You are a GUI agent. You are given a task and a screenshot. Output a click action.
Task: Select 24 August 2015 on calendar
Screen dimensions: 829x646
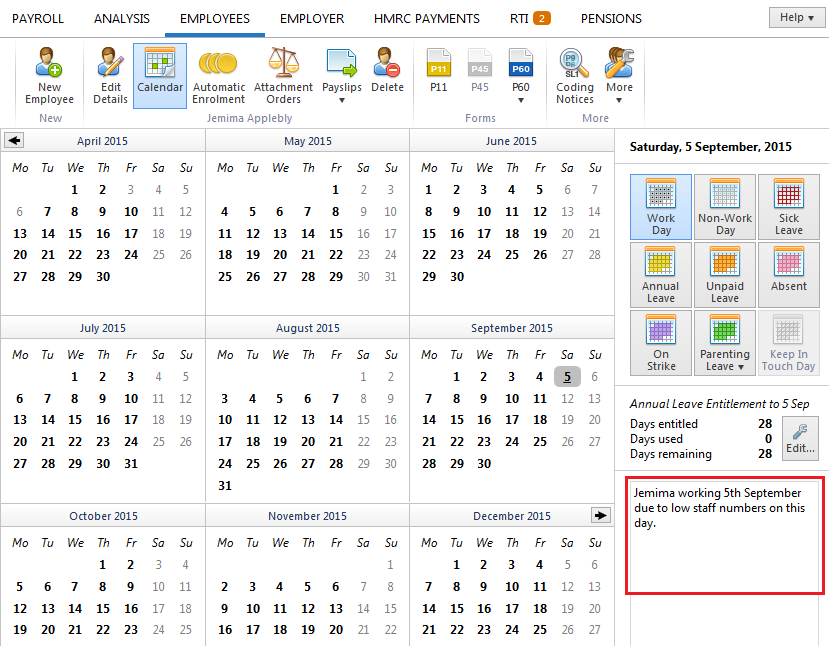click(225, 464)
